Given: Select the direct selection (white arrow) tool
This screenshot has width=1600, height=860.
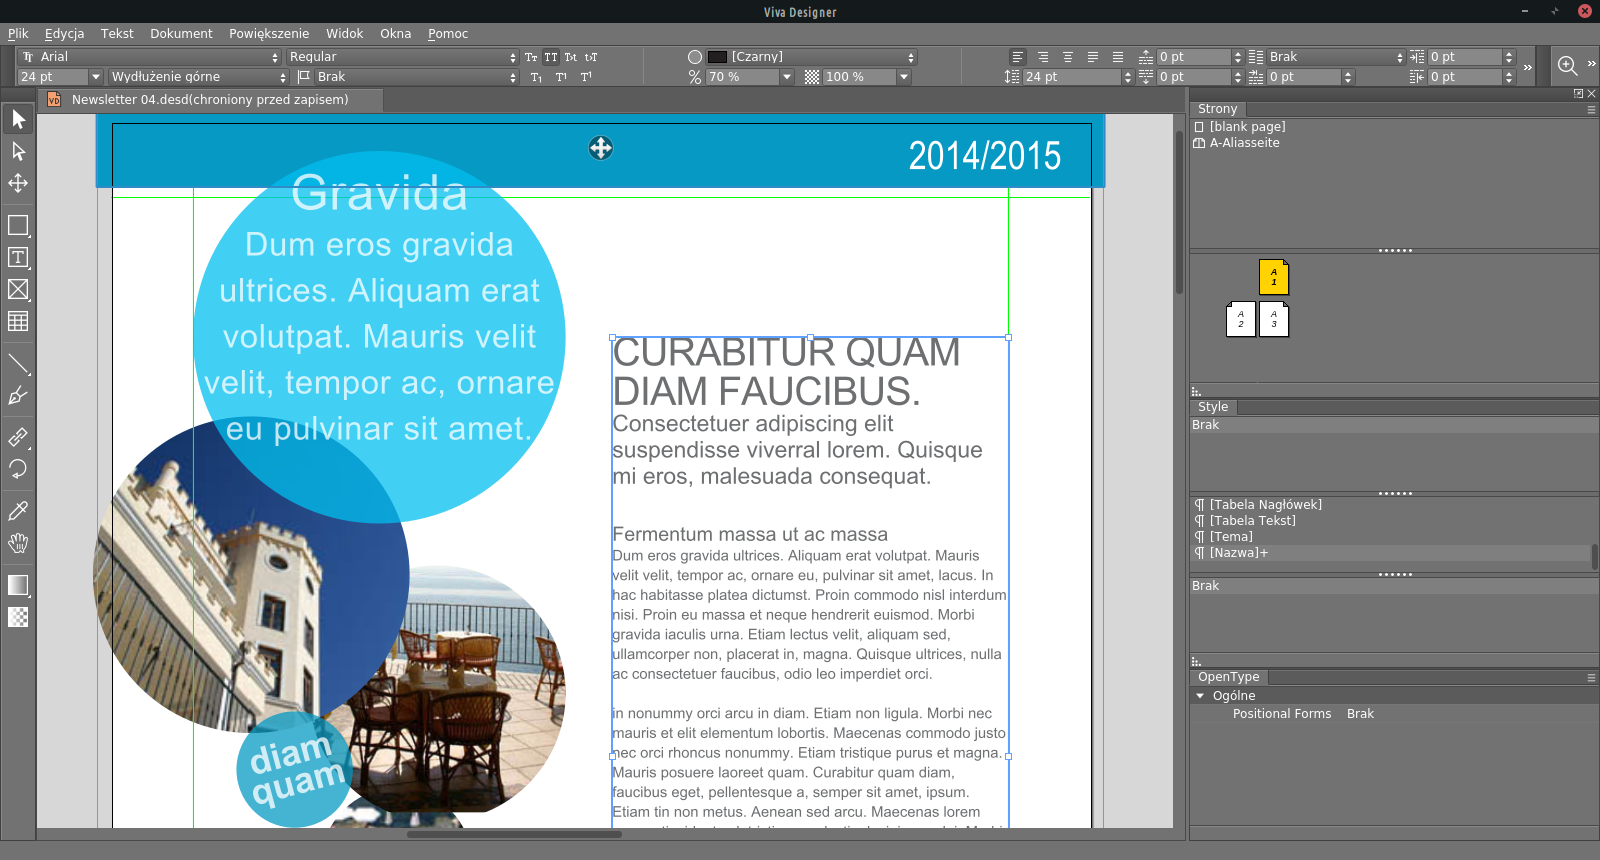Looking at the screenshot, I should (18, 152).
